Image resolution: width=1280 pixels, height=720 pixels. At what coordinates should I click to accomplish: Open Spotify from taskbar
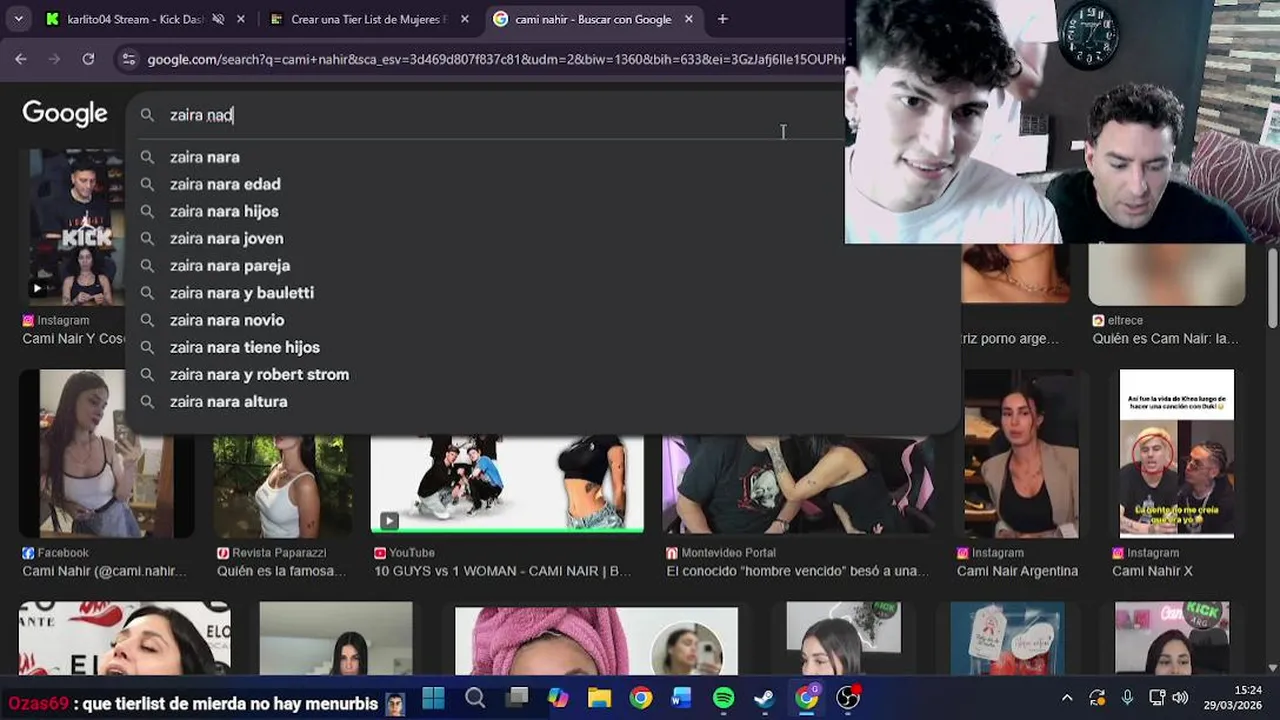(723, 698)
